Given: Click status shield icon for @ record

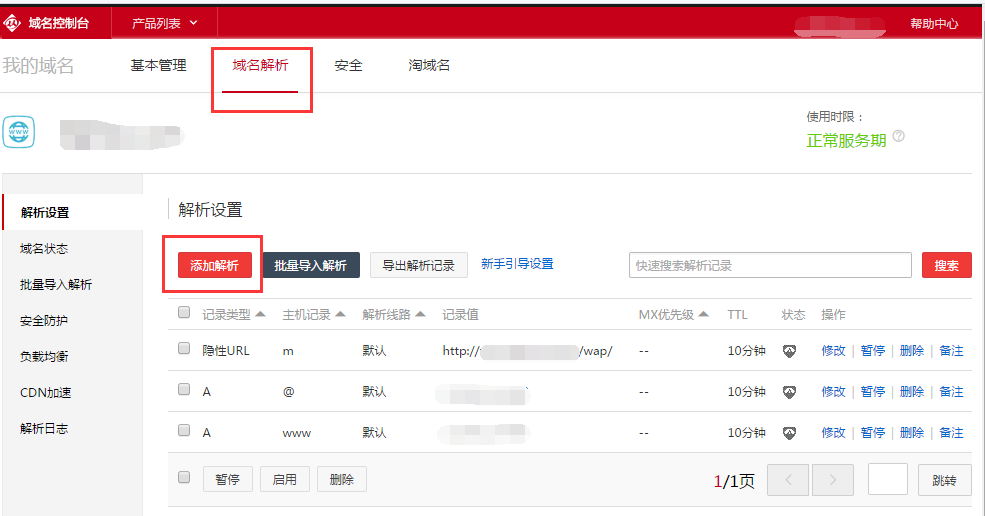Looking at the screenshot, I should coord(789,392).
